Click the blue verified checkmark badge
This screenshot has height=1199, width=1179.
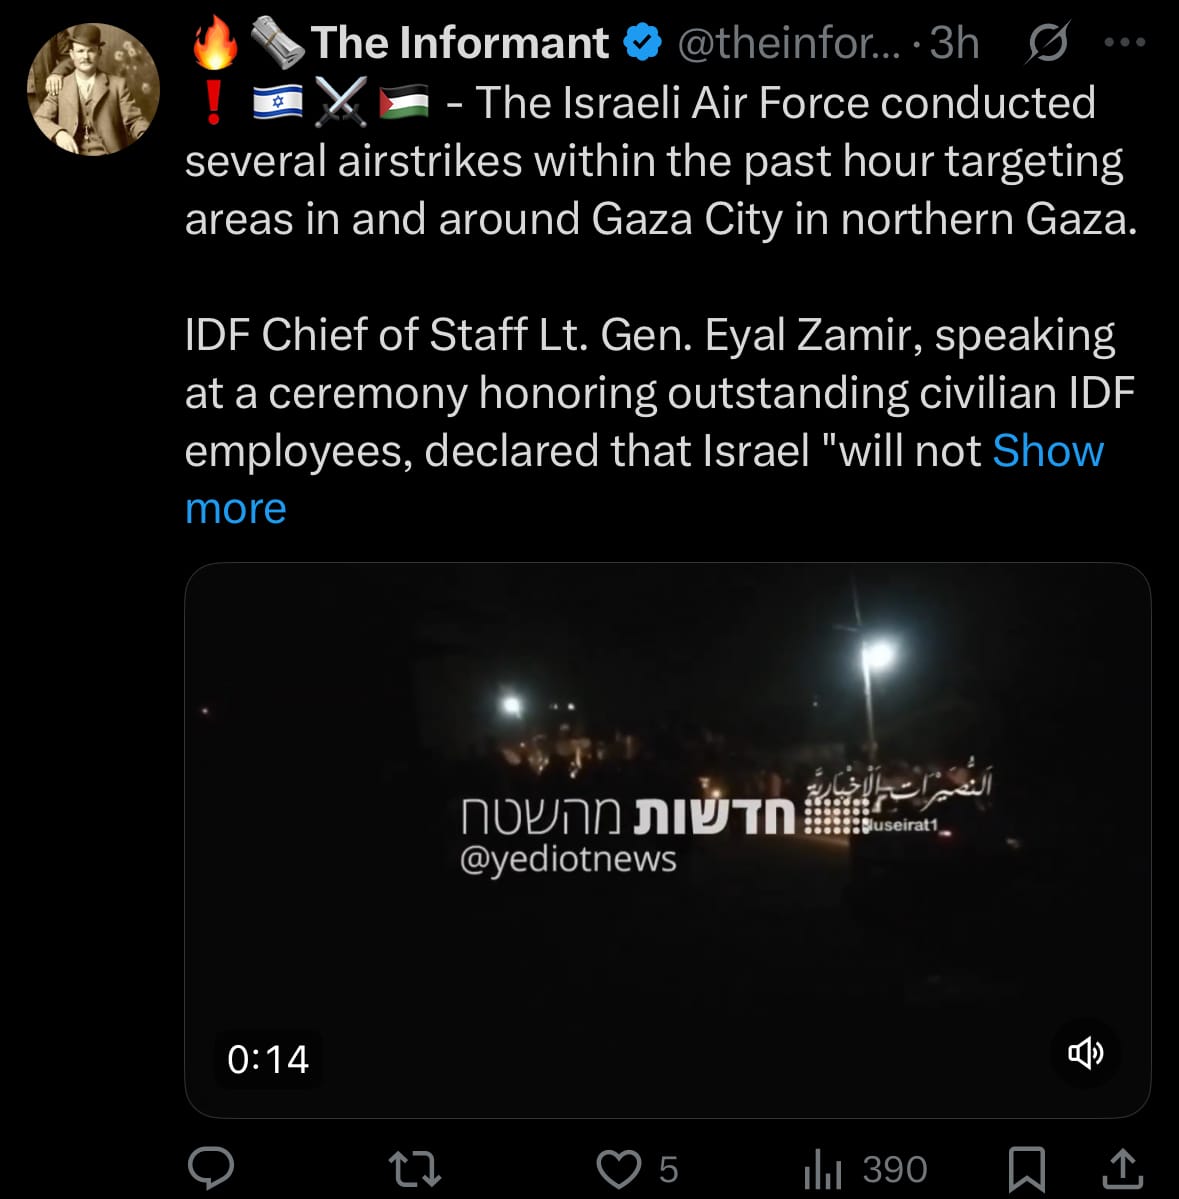[x=643, y=42]
